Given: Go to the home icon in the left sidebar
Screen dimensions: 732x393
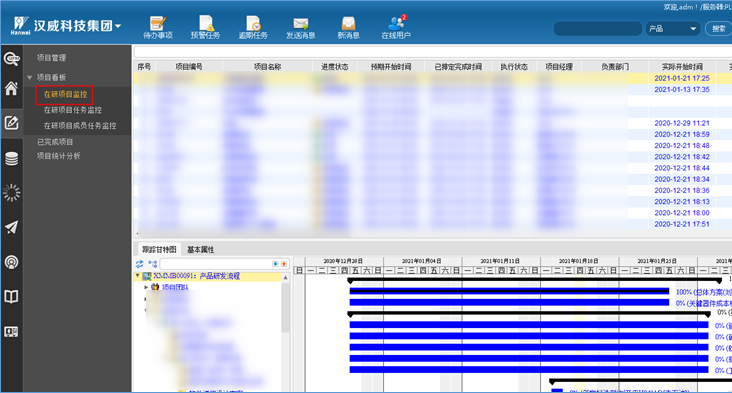Looking at the screenshot, I should point(11,88).
